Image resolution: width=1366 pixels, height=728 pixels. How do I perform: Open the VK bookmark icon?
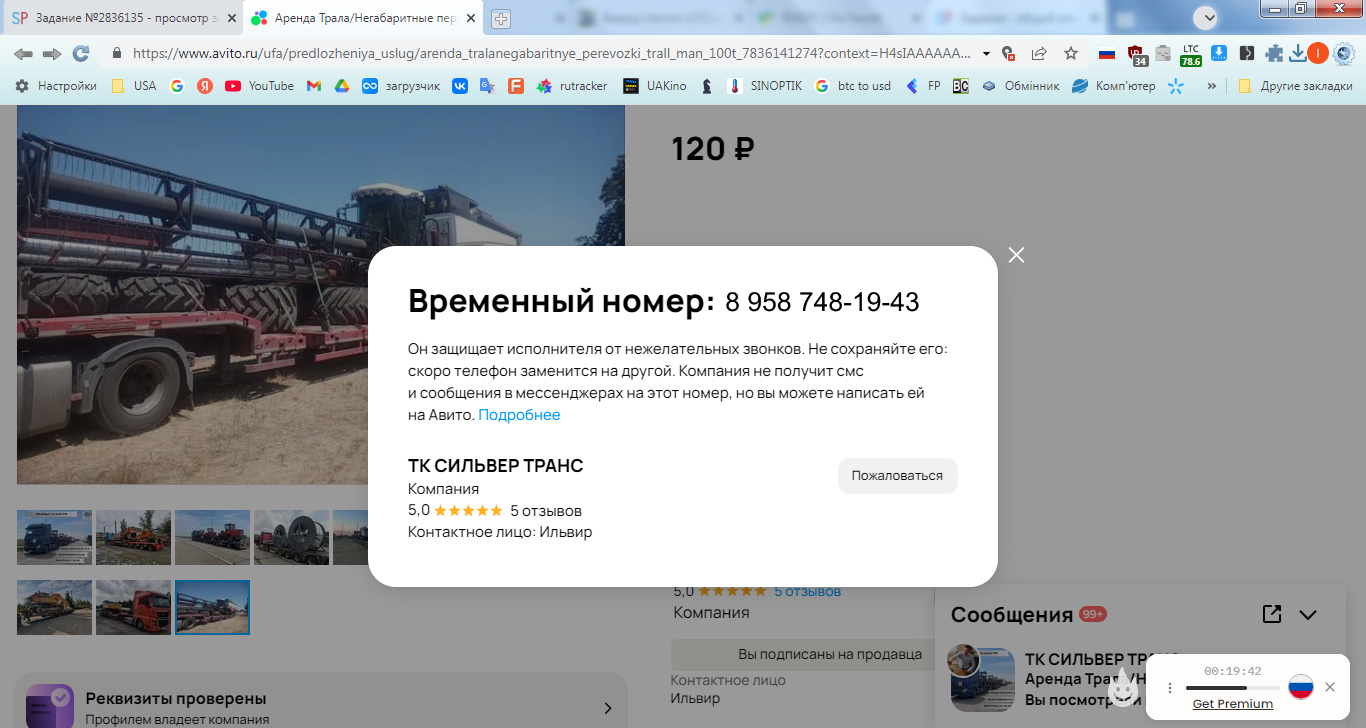pyautogui.click(x=460, y=86)
